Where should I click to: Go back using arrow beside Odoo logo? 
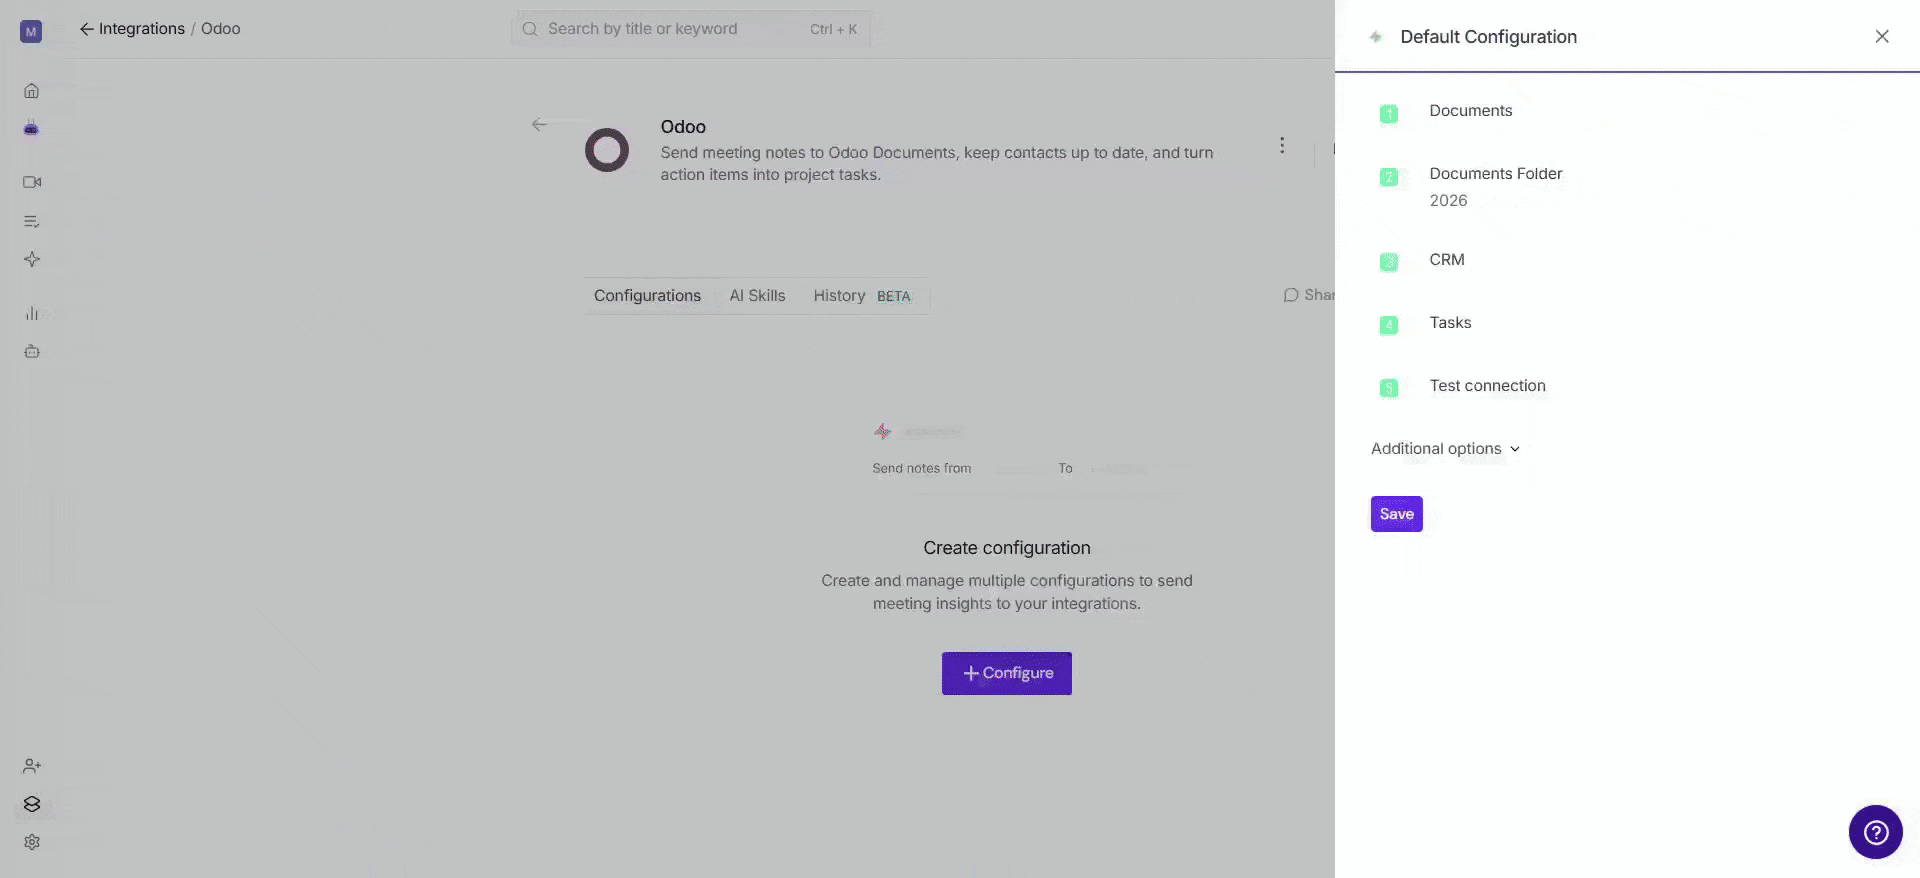[539, 124]
